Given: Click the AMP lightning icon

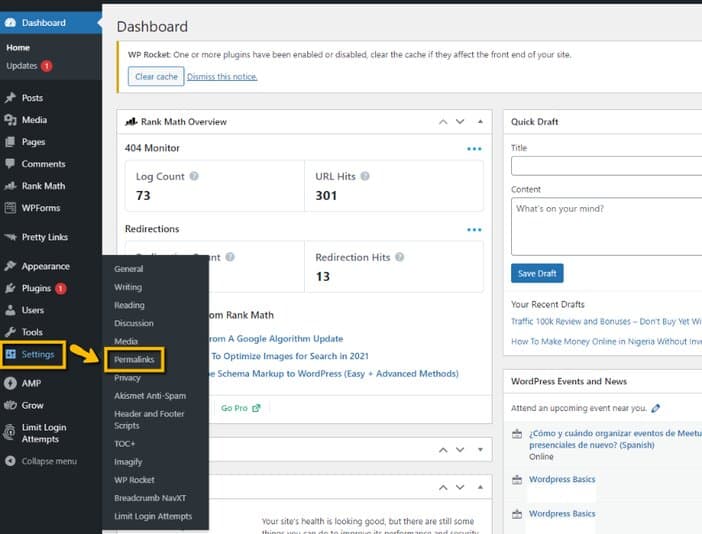Looking at the screenshot, I should [x=10, y=383].
